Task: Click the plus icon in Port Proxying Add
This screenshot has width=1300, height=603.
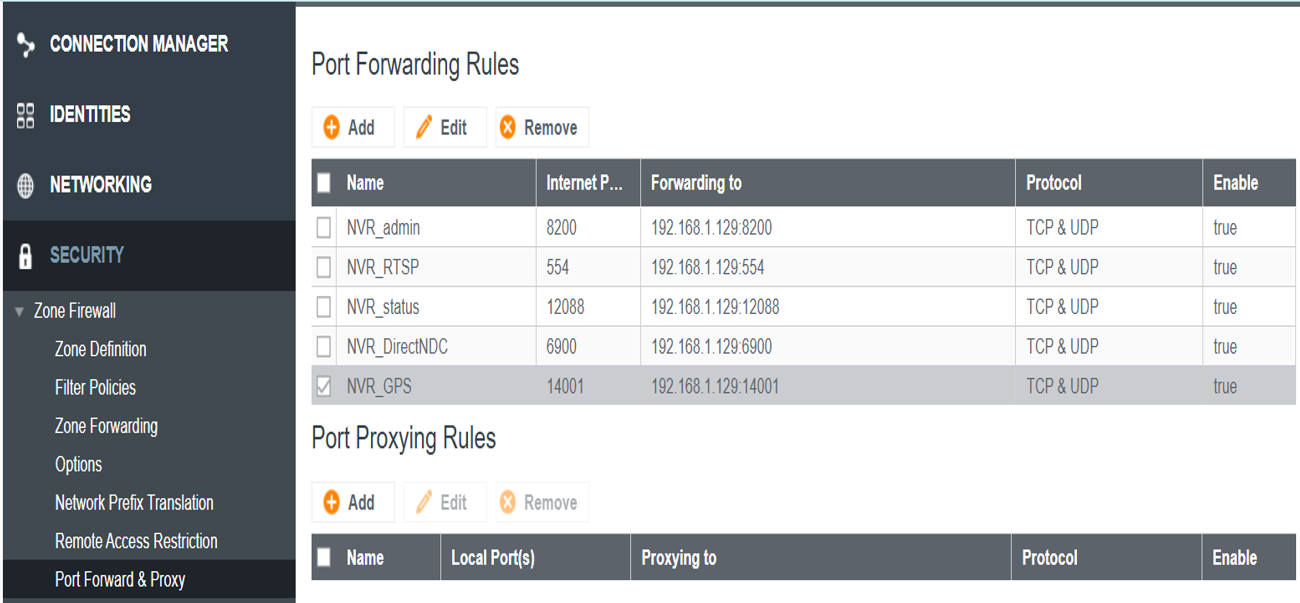Action: click(x=332, y=502)
